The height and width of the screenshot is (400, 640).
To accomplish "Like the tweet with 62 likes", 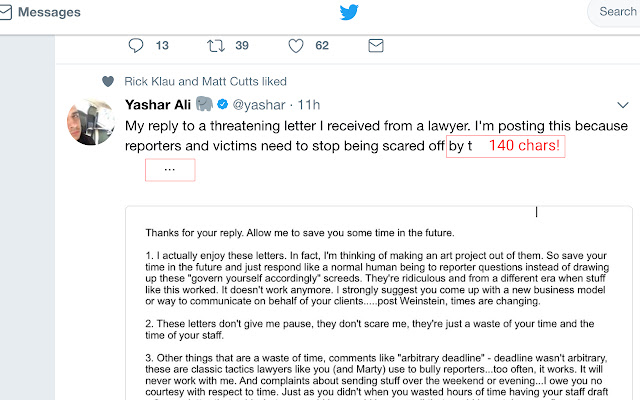I will [296, 45].
